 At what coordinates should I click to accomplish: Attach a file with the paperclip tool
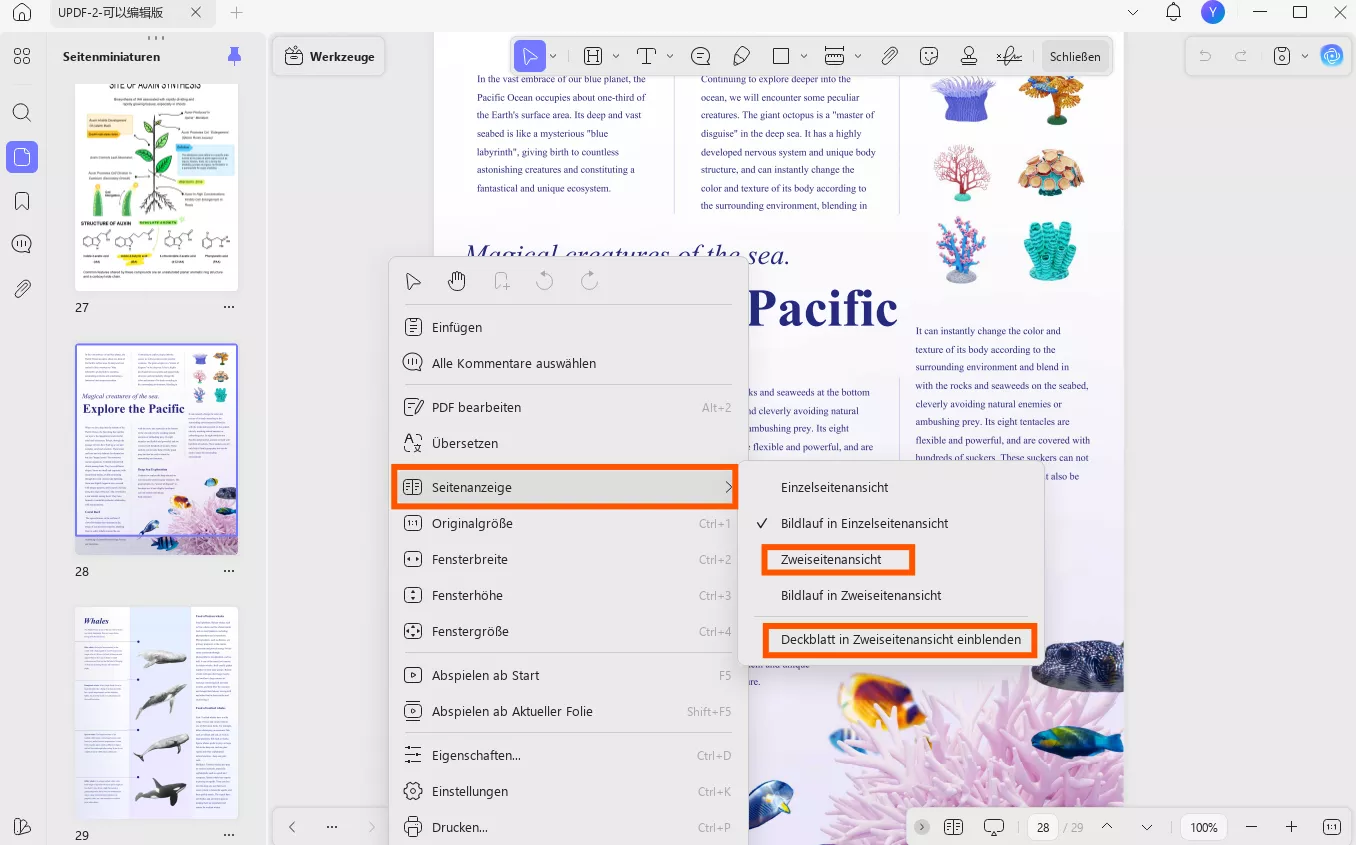click(889, 56)
